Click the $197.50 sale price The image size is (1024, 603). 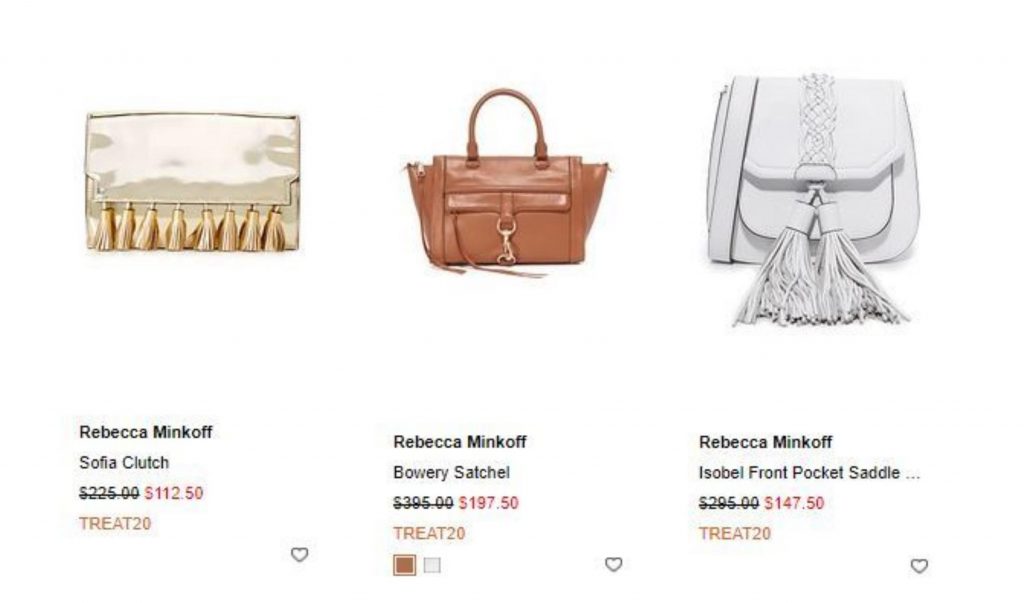488,503
